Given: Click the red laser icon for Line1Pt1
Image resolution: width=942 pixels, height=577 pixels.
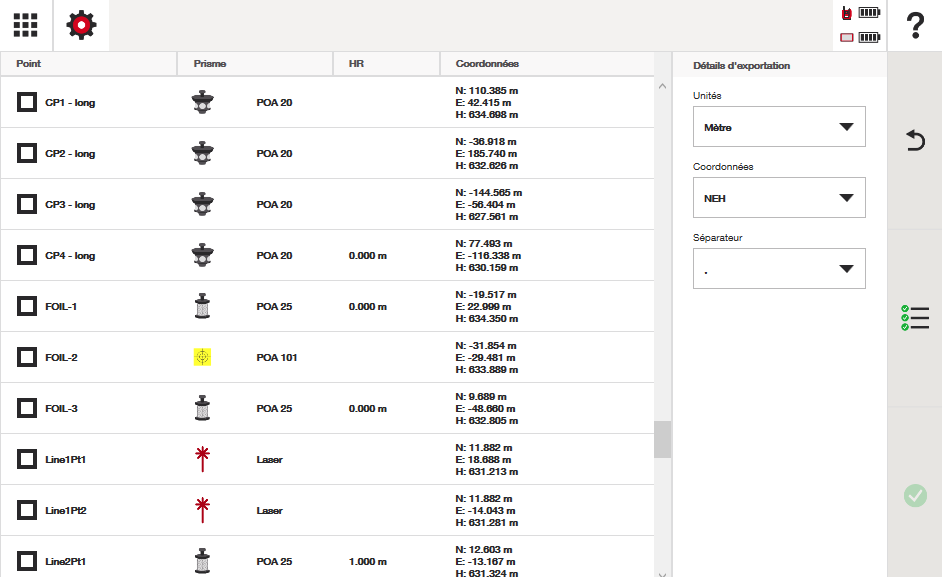Looking at the screenshot, I should 202,459.
